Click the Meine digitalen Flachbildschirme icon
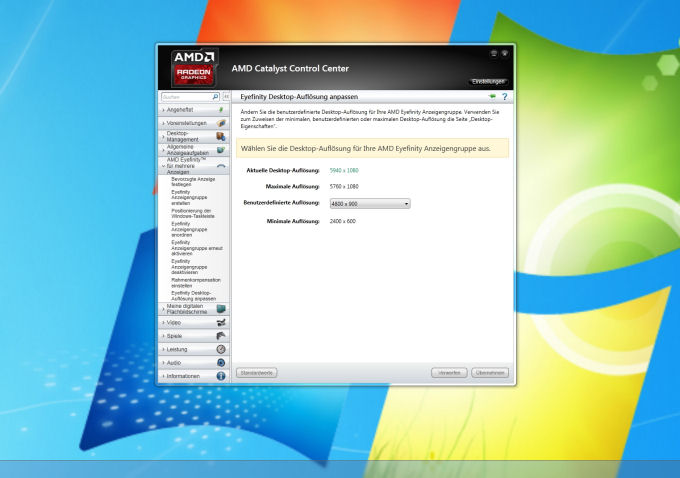Image resolution: width=680 pixels, height=478 pixels. tap(221, 309)
